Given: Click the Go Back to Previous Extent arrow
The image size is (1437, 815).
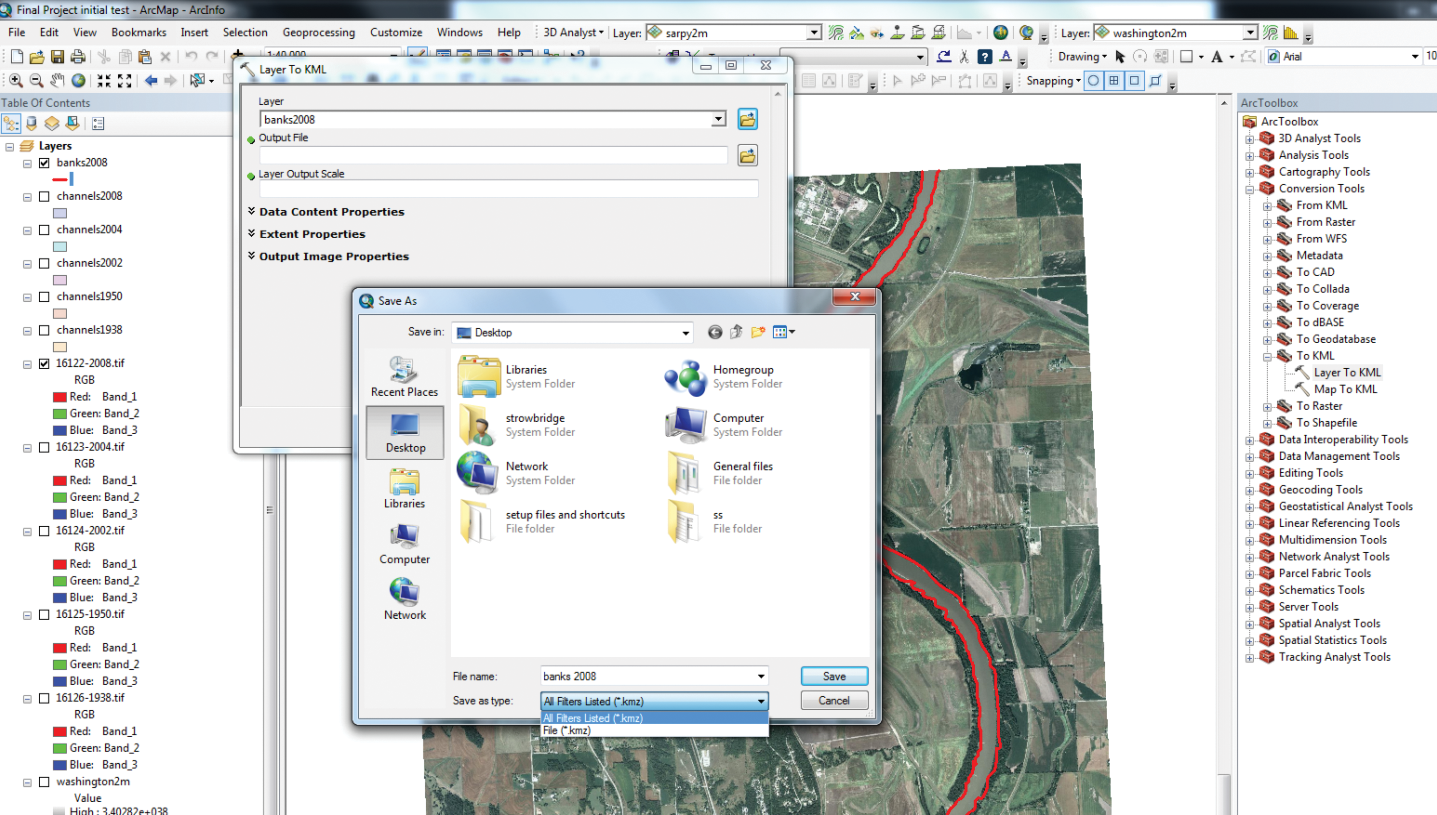Looking at the screenshot, I should coord(151,81).
